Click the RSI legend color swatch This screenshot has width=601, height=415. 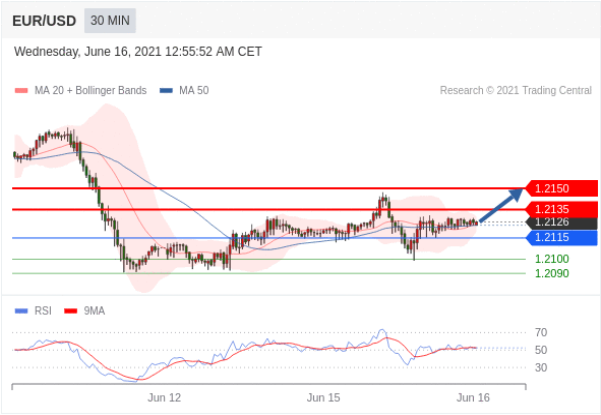pos(21,311)
